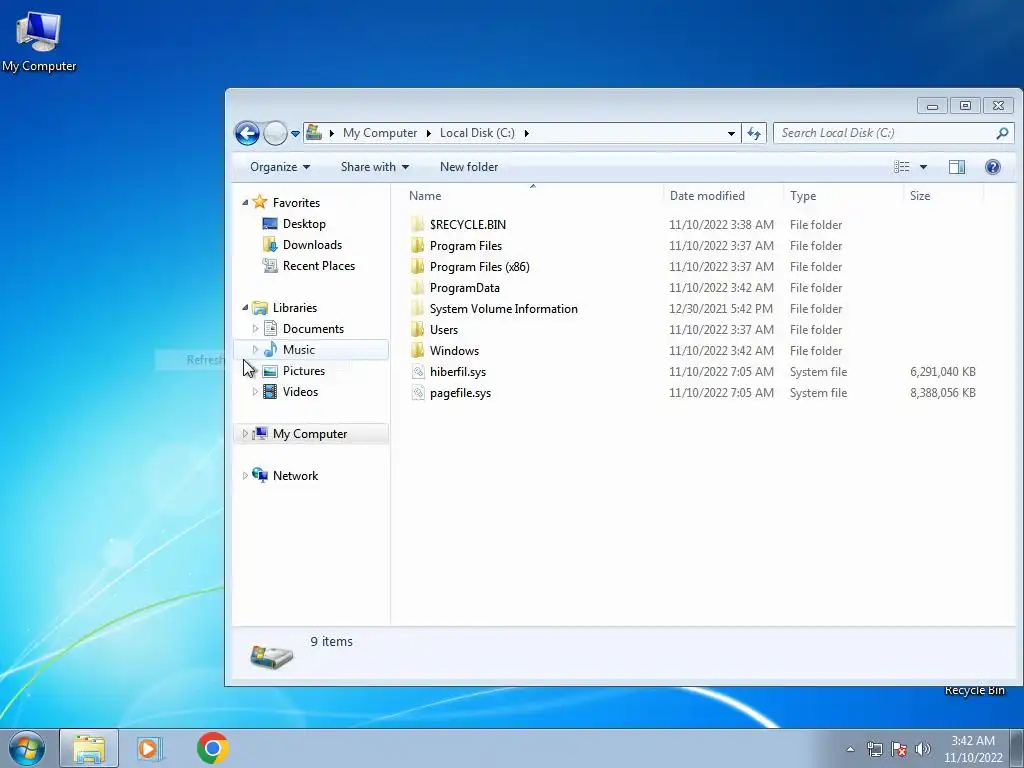
Task: Collapse the Libraries tree group
Action: 245,308
